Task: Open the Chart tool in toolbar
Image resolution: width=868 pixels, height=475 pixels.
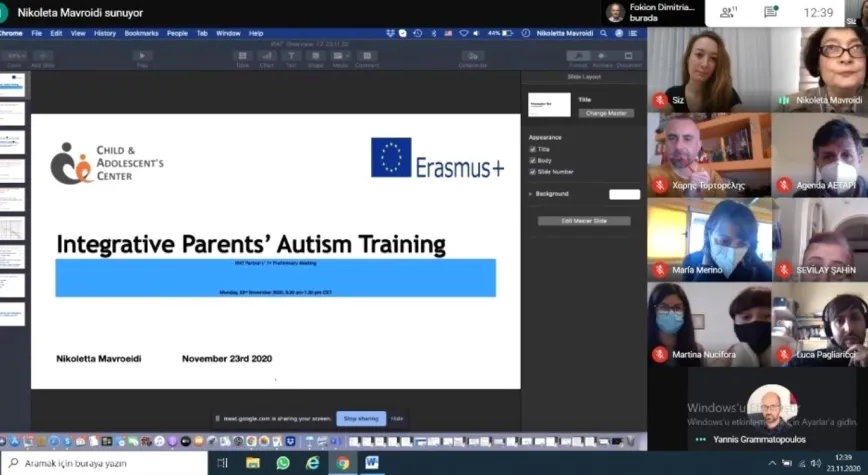Action: (x=267, y=56)
